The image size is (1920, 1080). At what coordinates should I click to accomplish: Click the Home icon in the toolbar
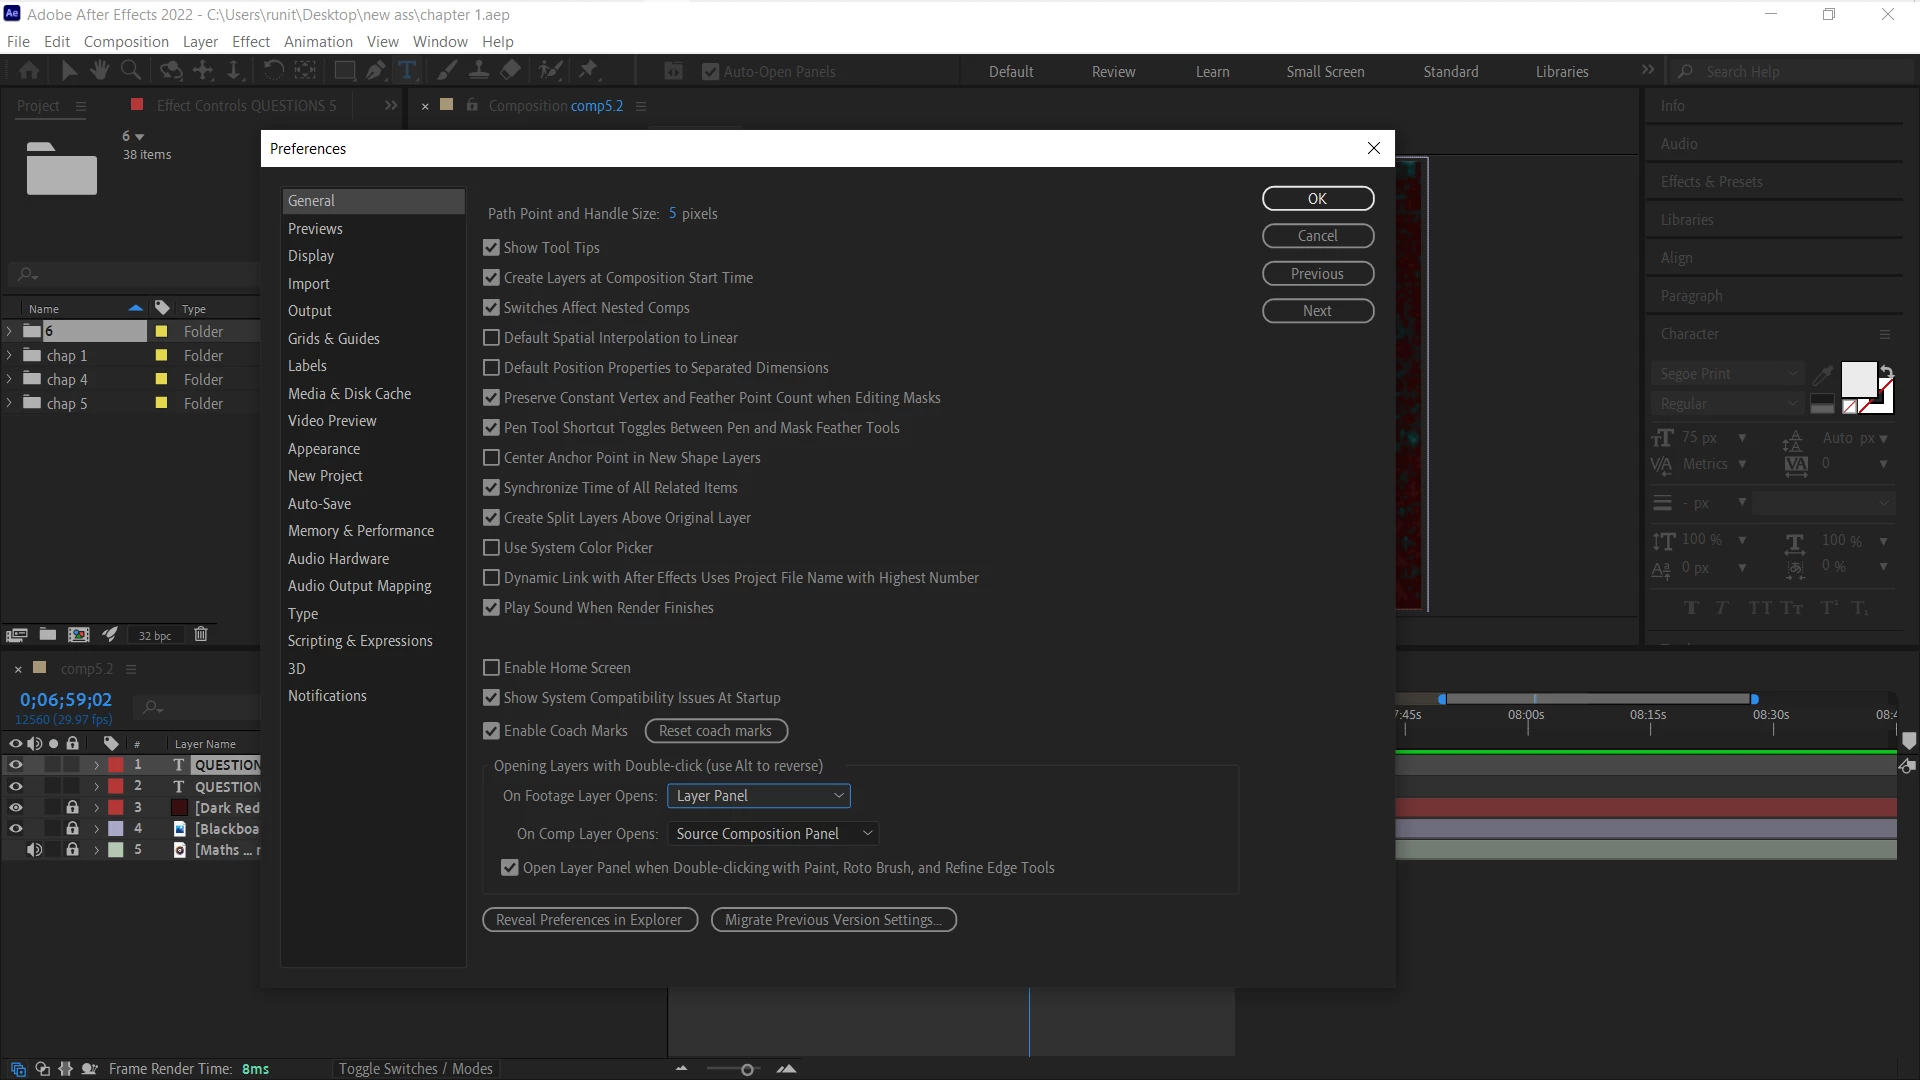coord(29,70)
